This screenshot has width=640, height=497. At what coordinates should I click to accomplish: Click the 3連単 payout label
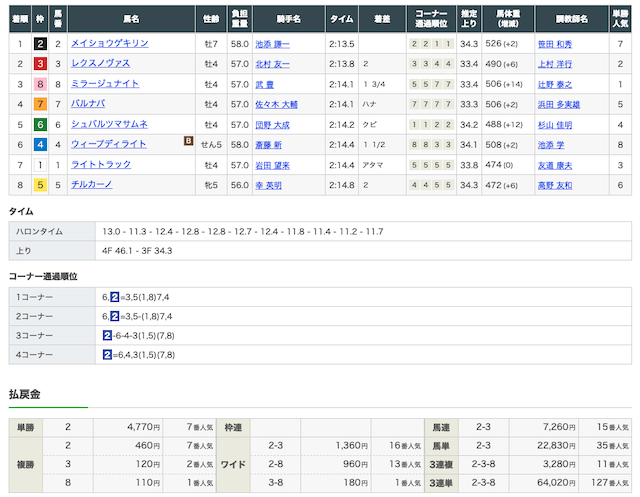coord(439,483)
